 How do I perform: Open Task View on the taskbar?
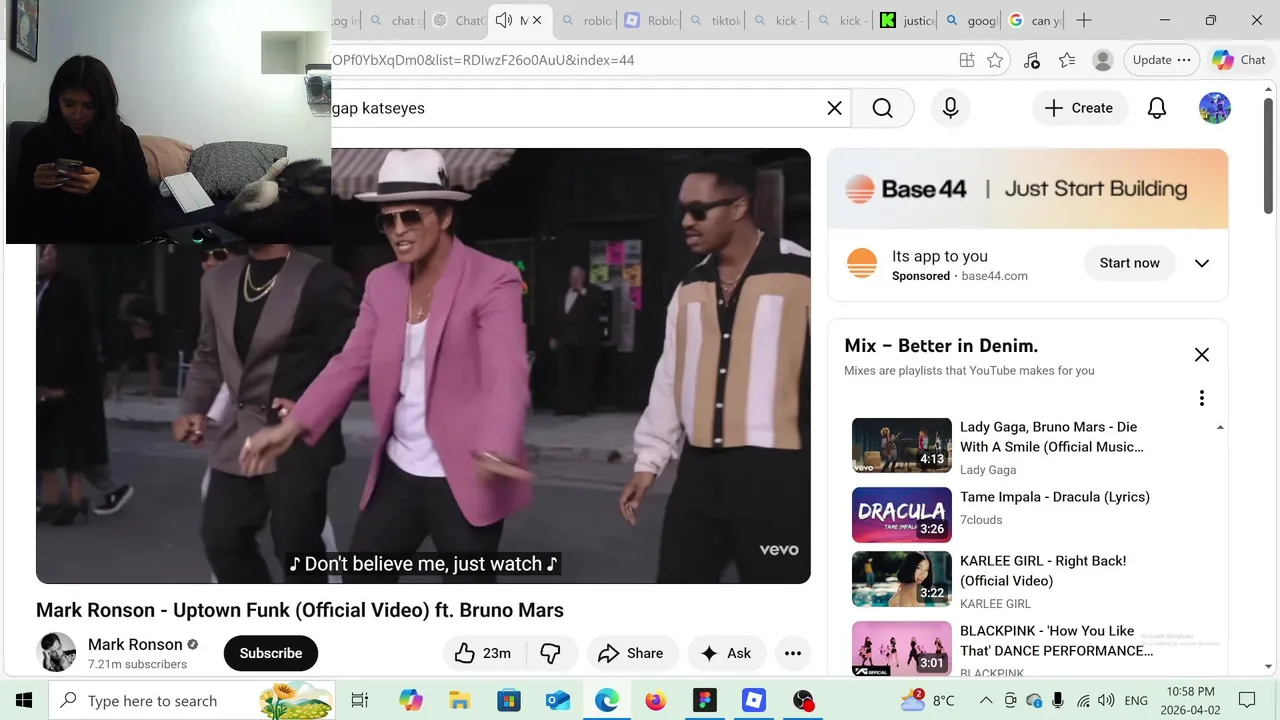click(360, 700)
